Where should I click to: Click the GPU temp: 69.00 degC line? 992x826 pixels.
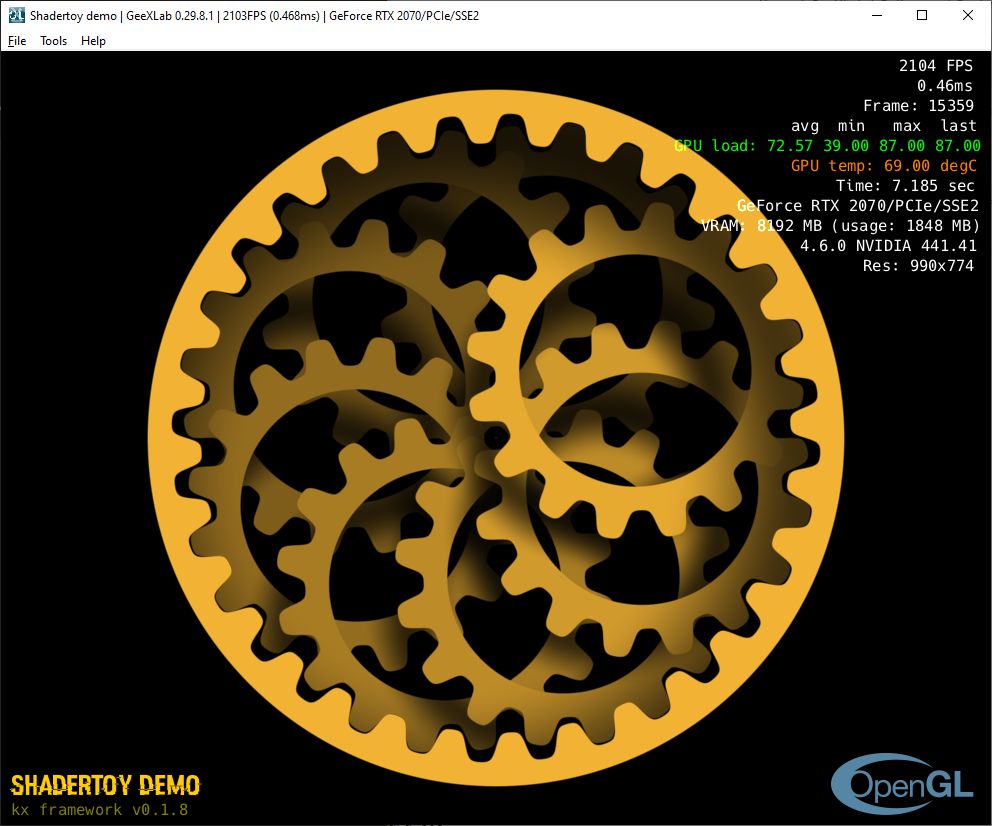point(884,166)
